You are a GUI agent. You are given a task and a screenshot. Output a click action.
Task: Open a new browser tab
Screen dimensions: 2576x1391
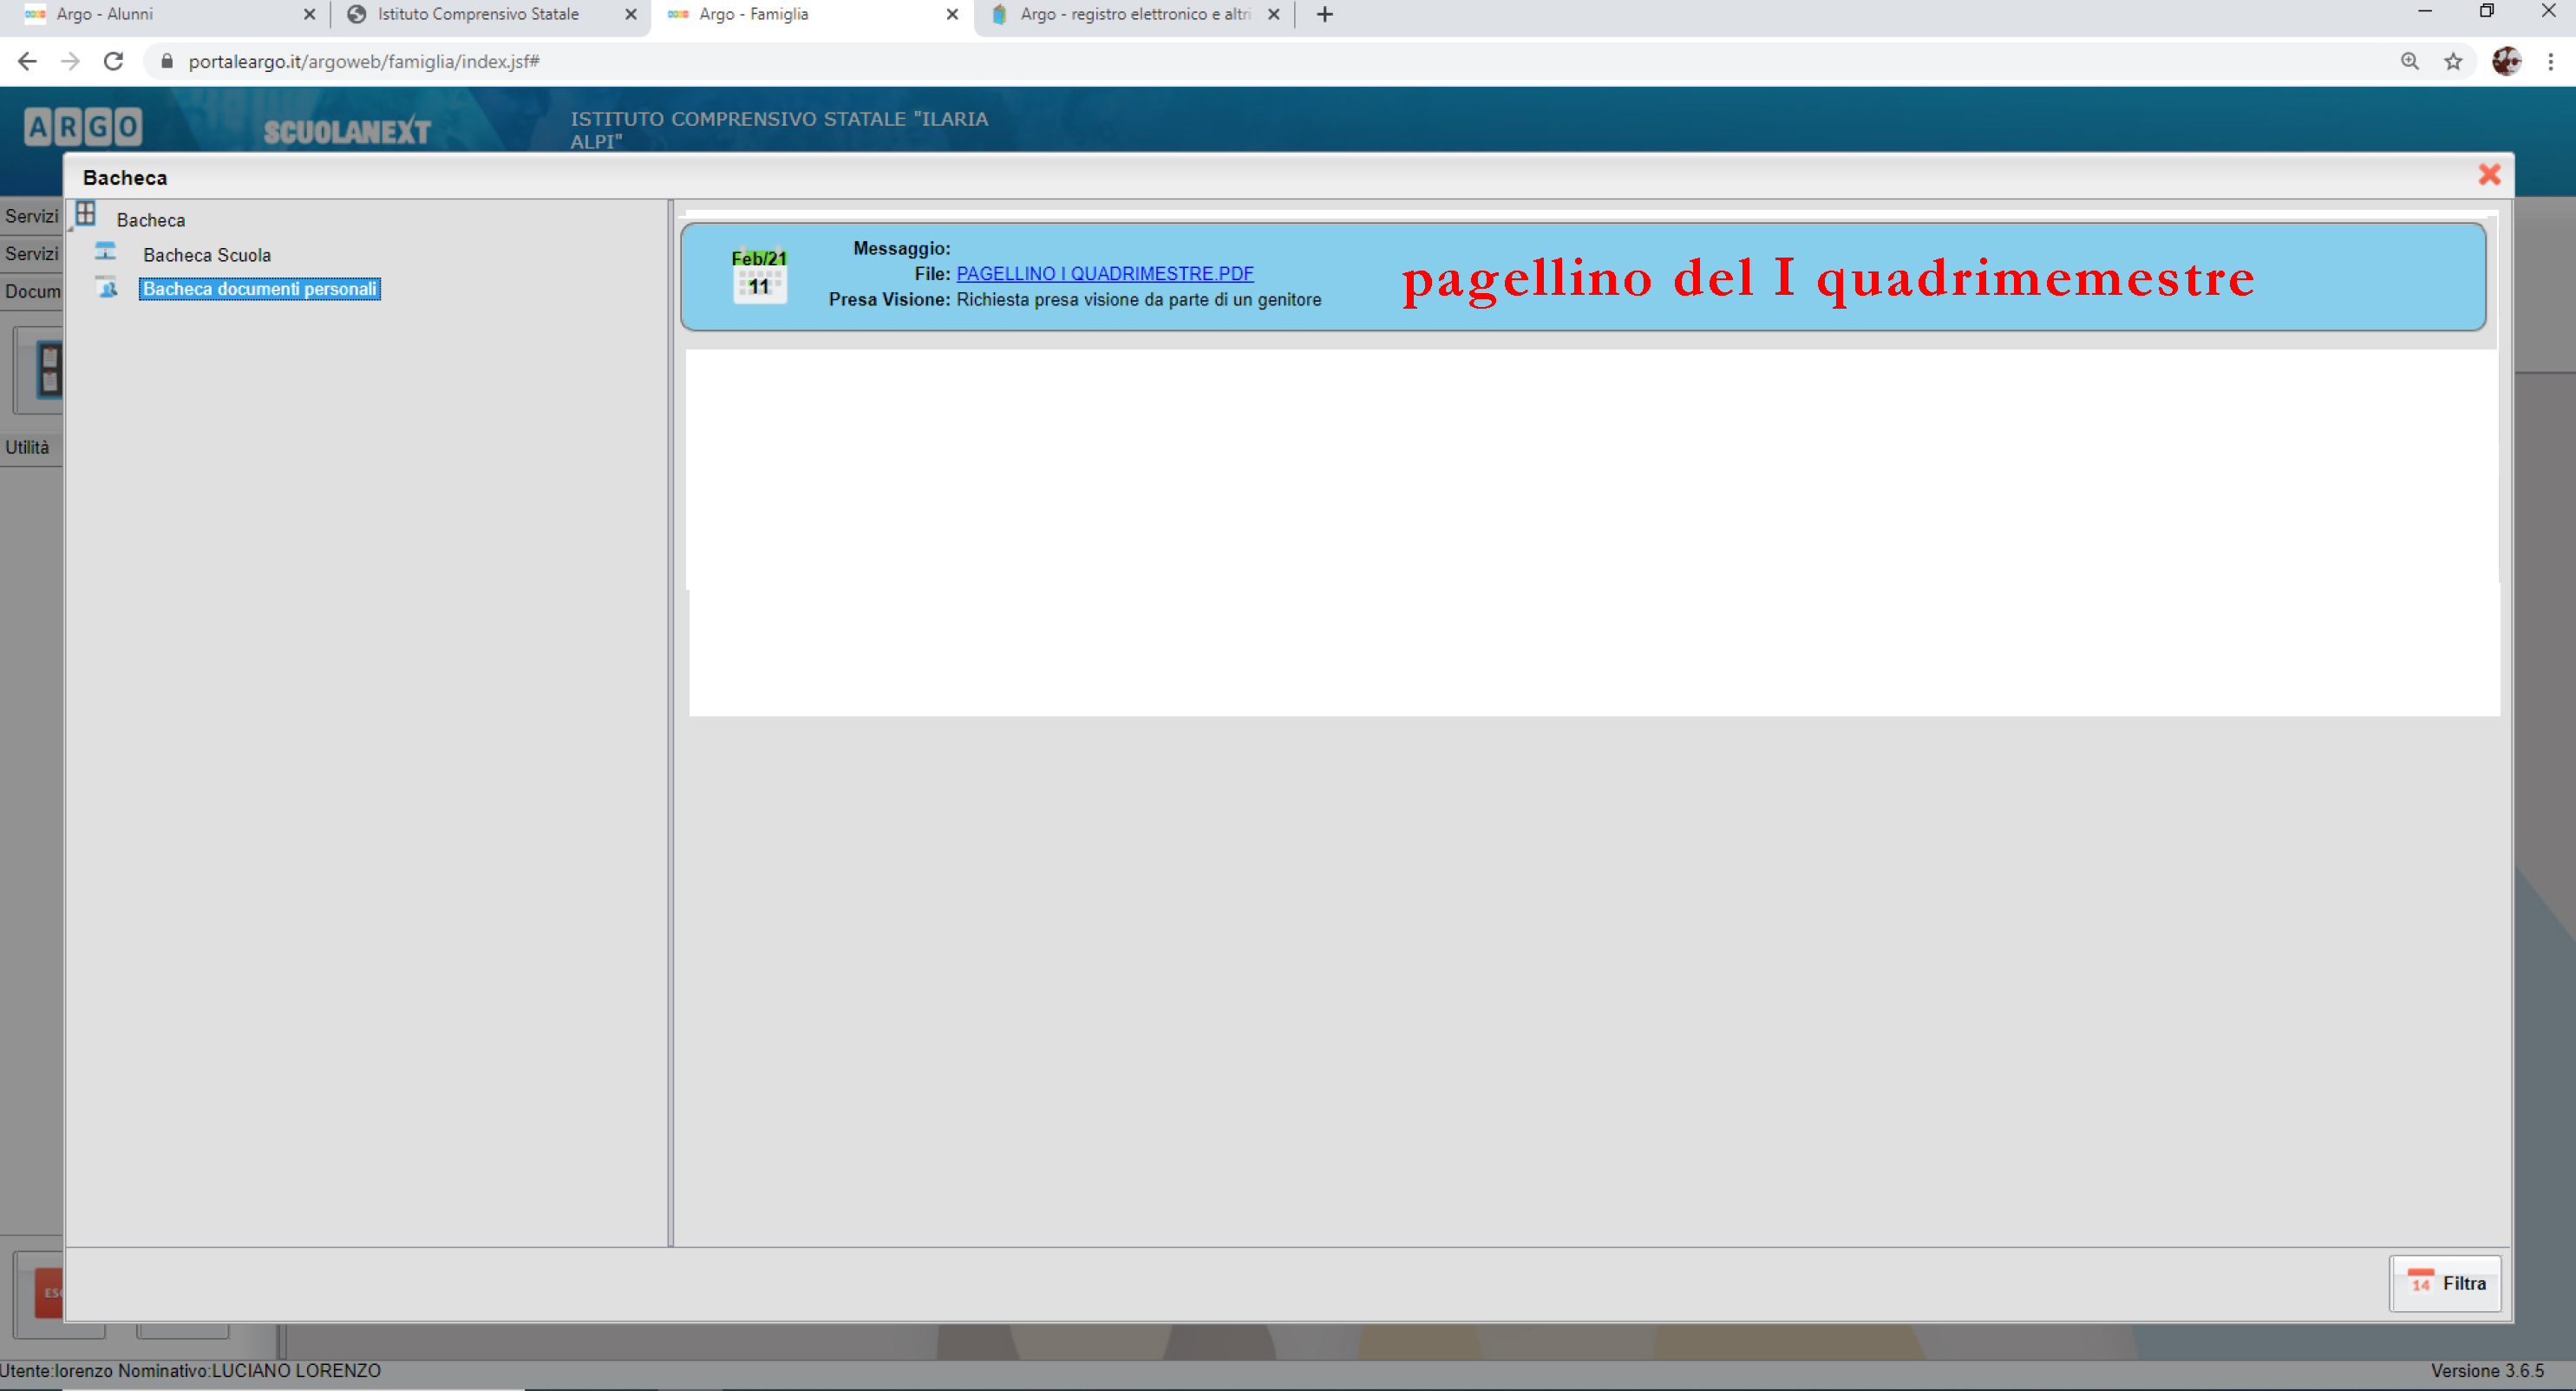[x=1324, y=14]
